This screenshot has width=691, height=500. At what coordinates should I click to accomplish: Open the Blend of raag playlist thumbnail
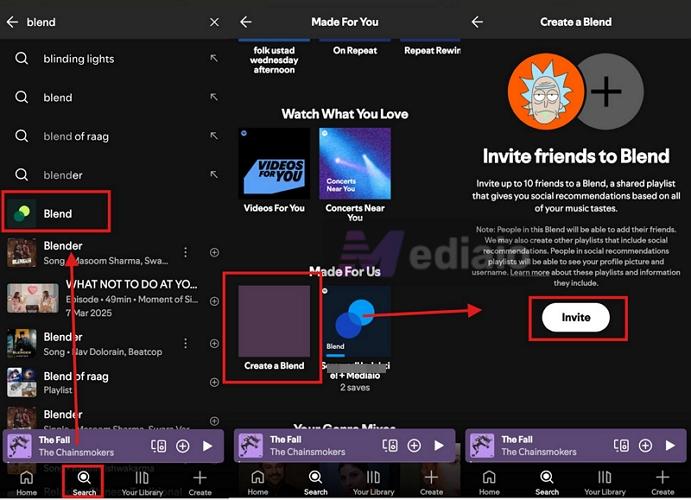[x=22, y=382]
